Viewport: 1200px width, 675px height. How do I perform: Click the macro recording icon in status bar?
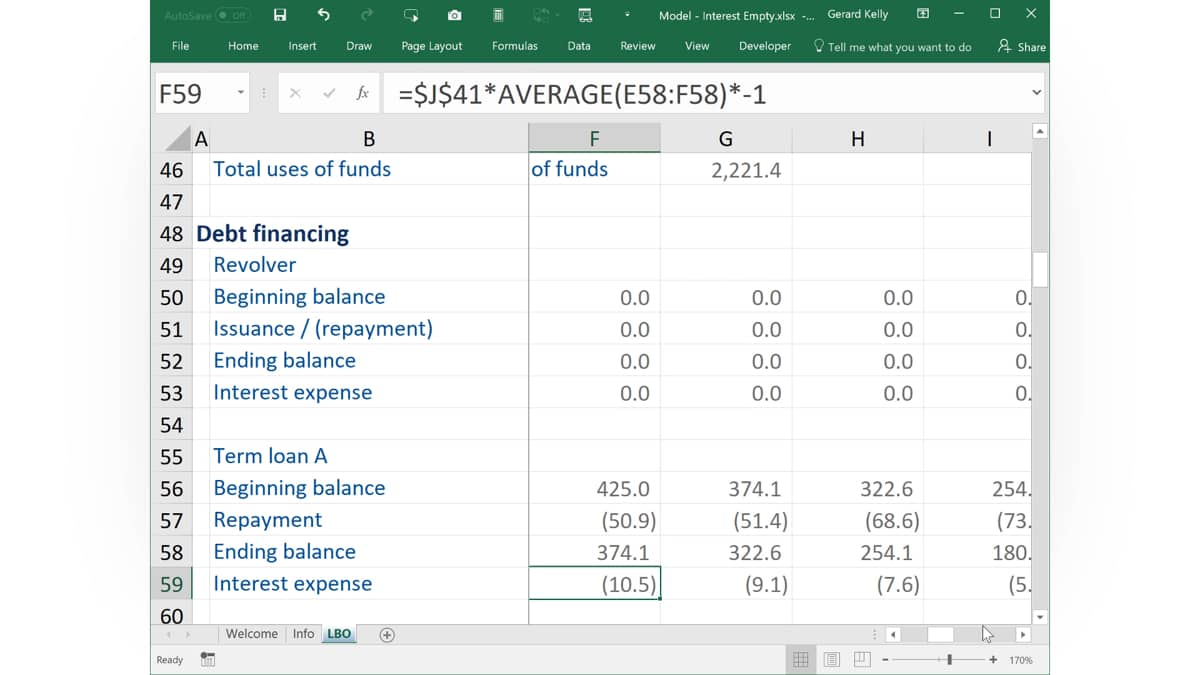pos(208,659)
